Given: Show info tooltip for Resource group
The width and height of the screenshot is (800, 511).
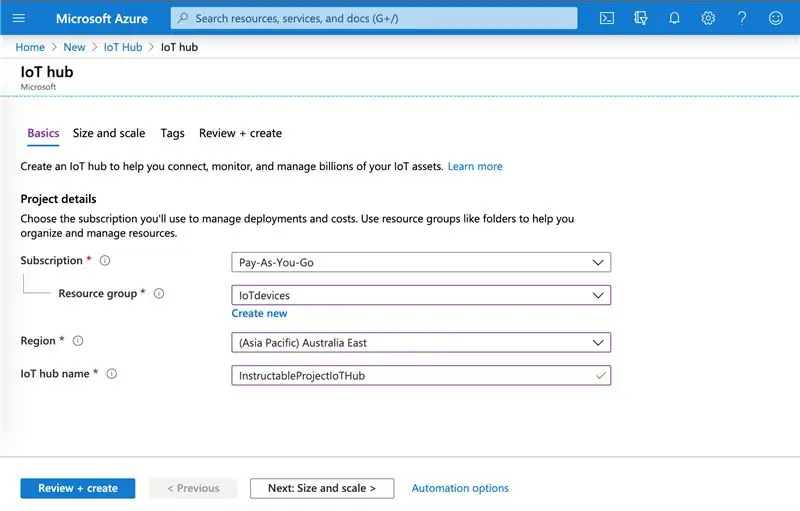Looking at the screenshot, I should point(159,294).
